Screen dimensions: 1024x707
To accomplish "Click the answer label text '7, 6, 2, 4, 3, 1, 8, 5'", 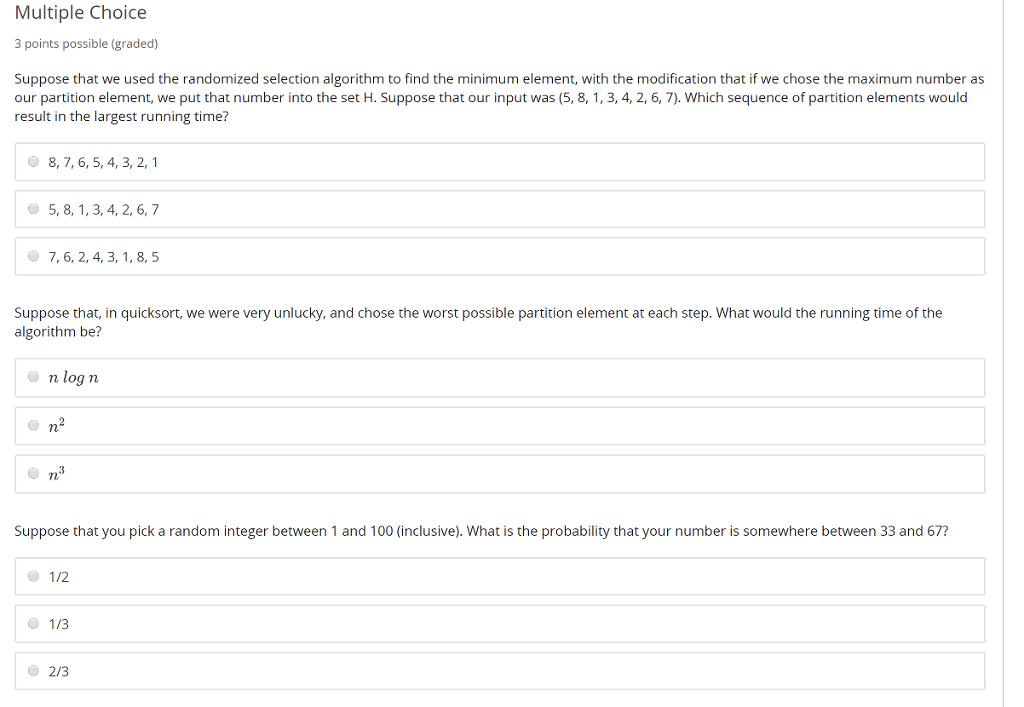I will (103, 257).
